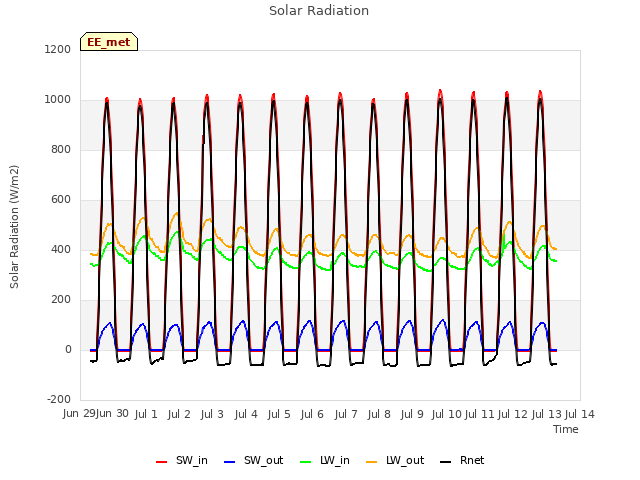Click the Jul 3 x-axis tick label
This screenshot has height=480, width=640.
tap(212, 414)
